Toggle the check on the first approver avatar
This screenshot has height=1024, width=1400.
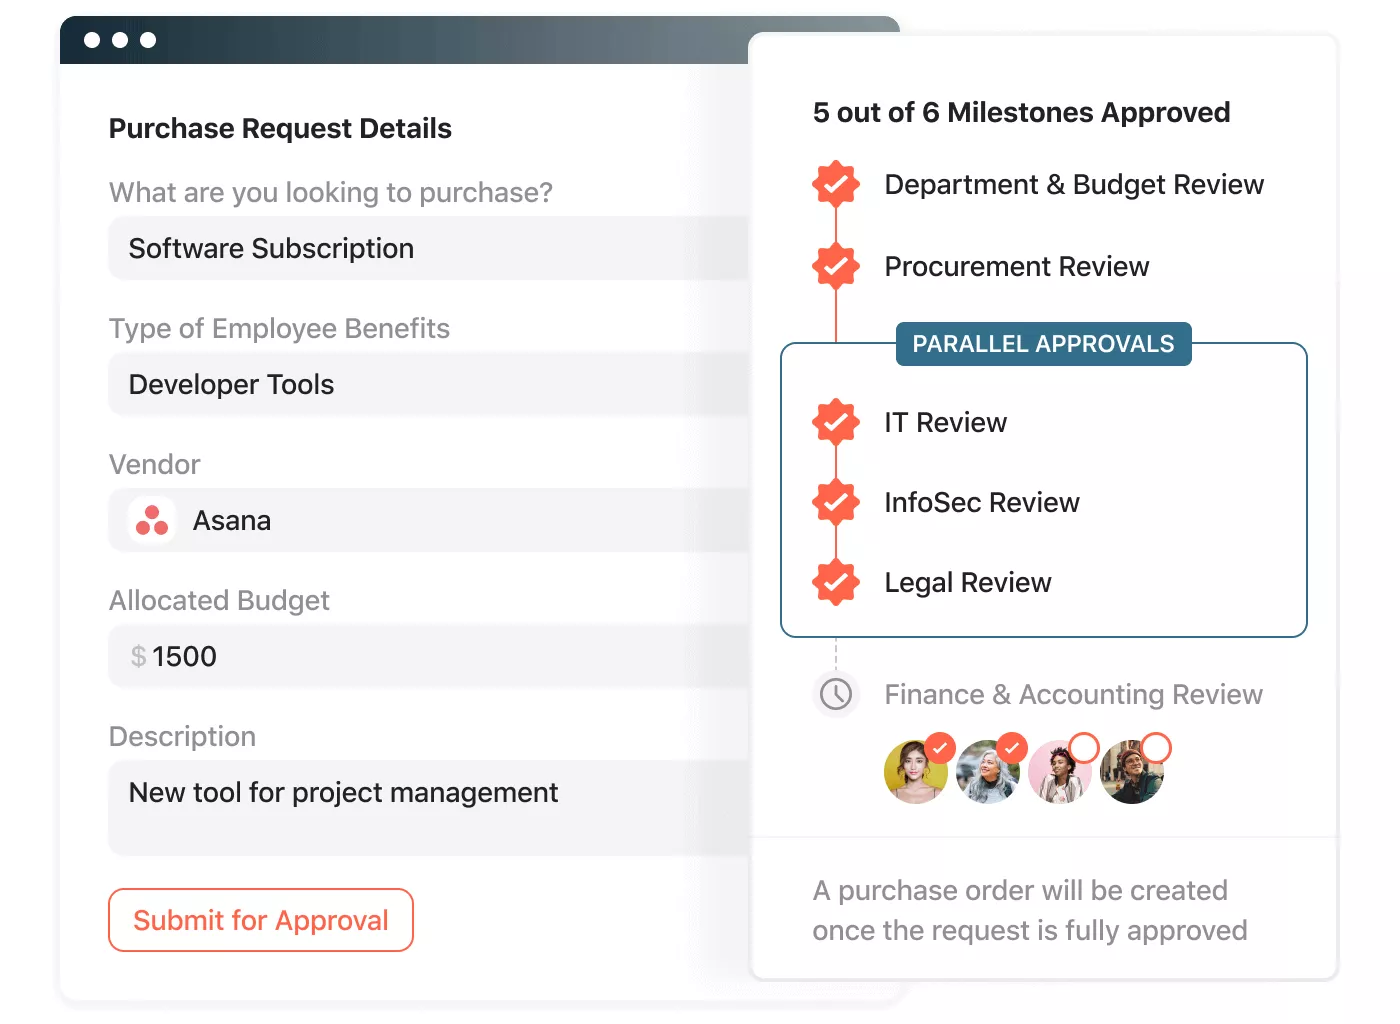(x=940, y=747)
